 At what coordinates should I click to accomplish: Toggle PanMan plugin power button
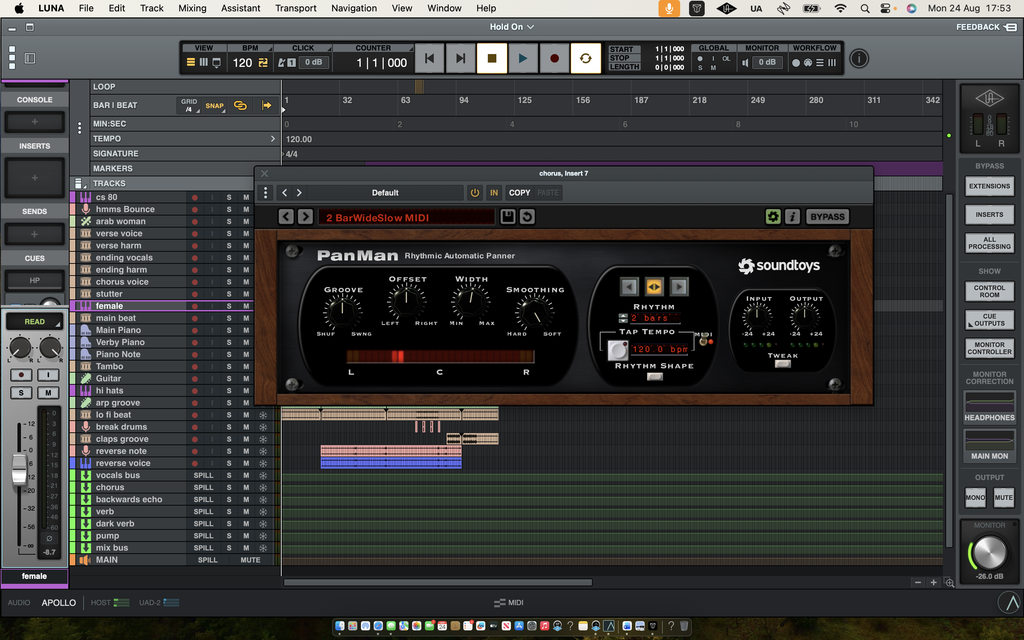click(x=475, y=193)
